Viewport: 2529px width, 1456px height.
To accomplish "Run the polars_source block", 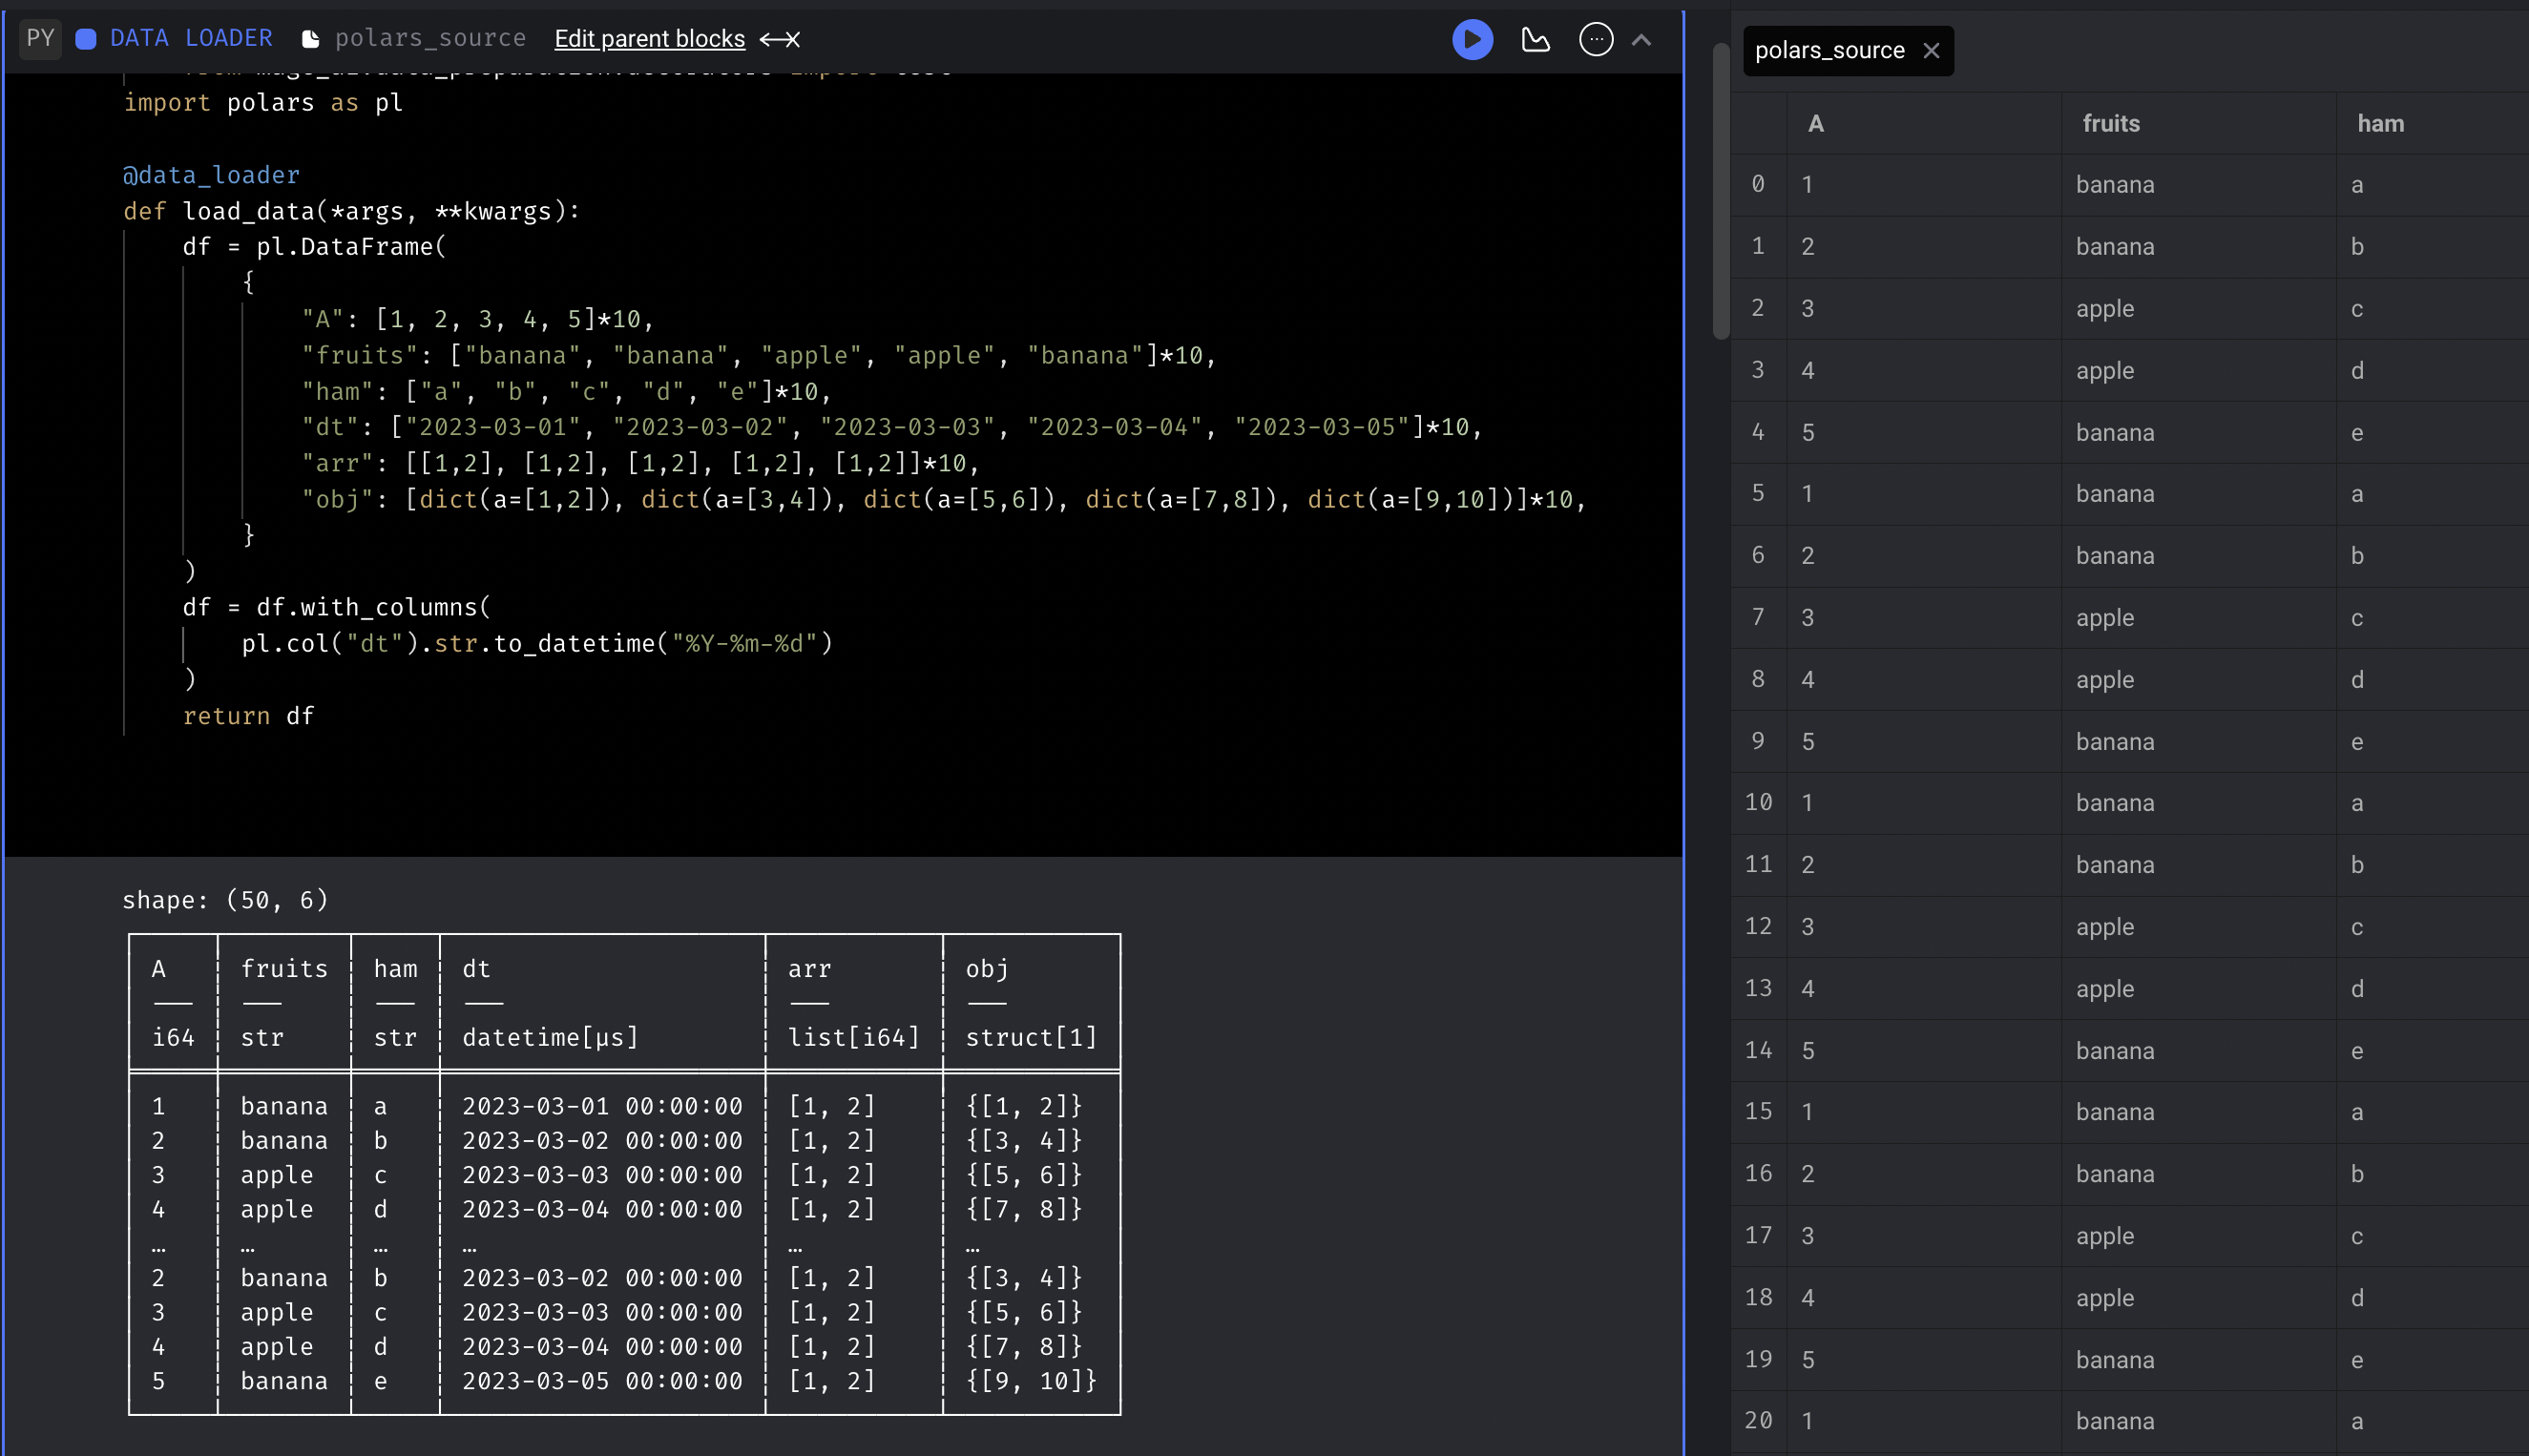I will [x=1471, y=40].
